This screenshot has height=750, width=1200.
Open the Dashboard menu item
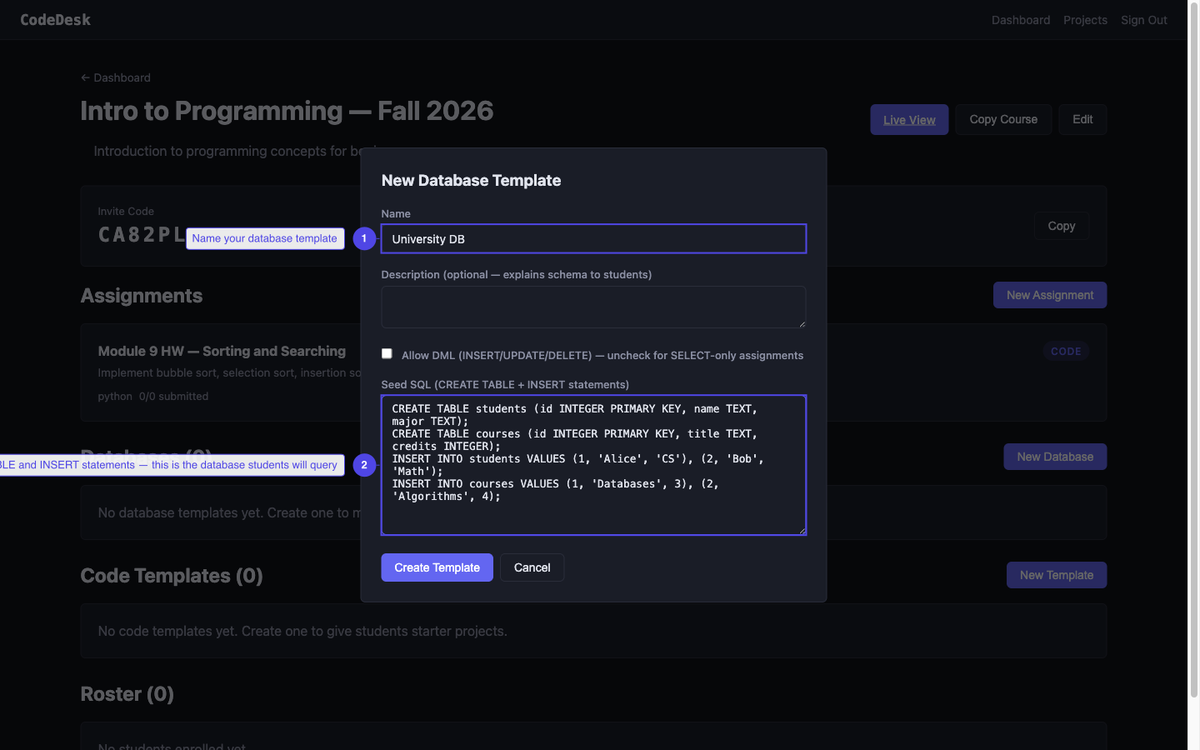[1020, 19]
